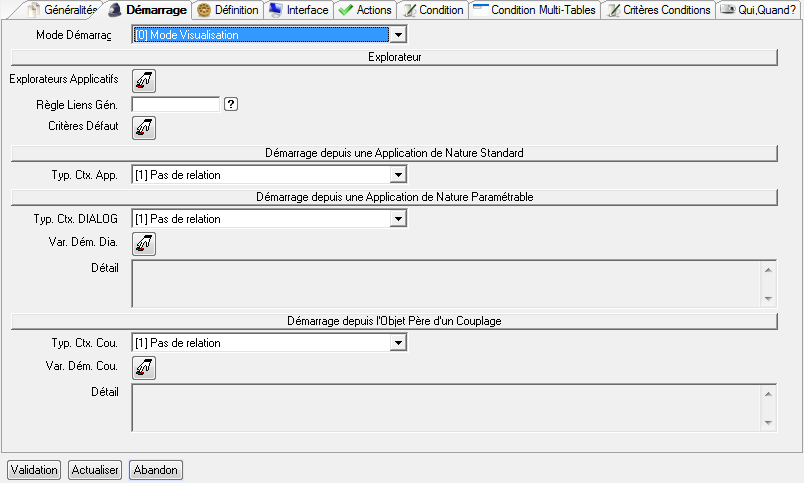Focus the Règle Liens Gén. input field

[x=175, y=104]
